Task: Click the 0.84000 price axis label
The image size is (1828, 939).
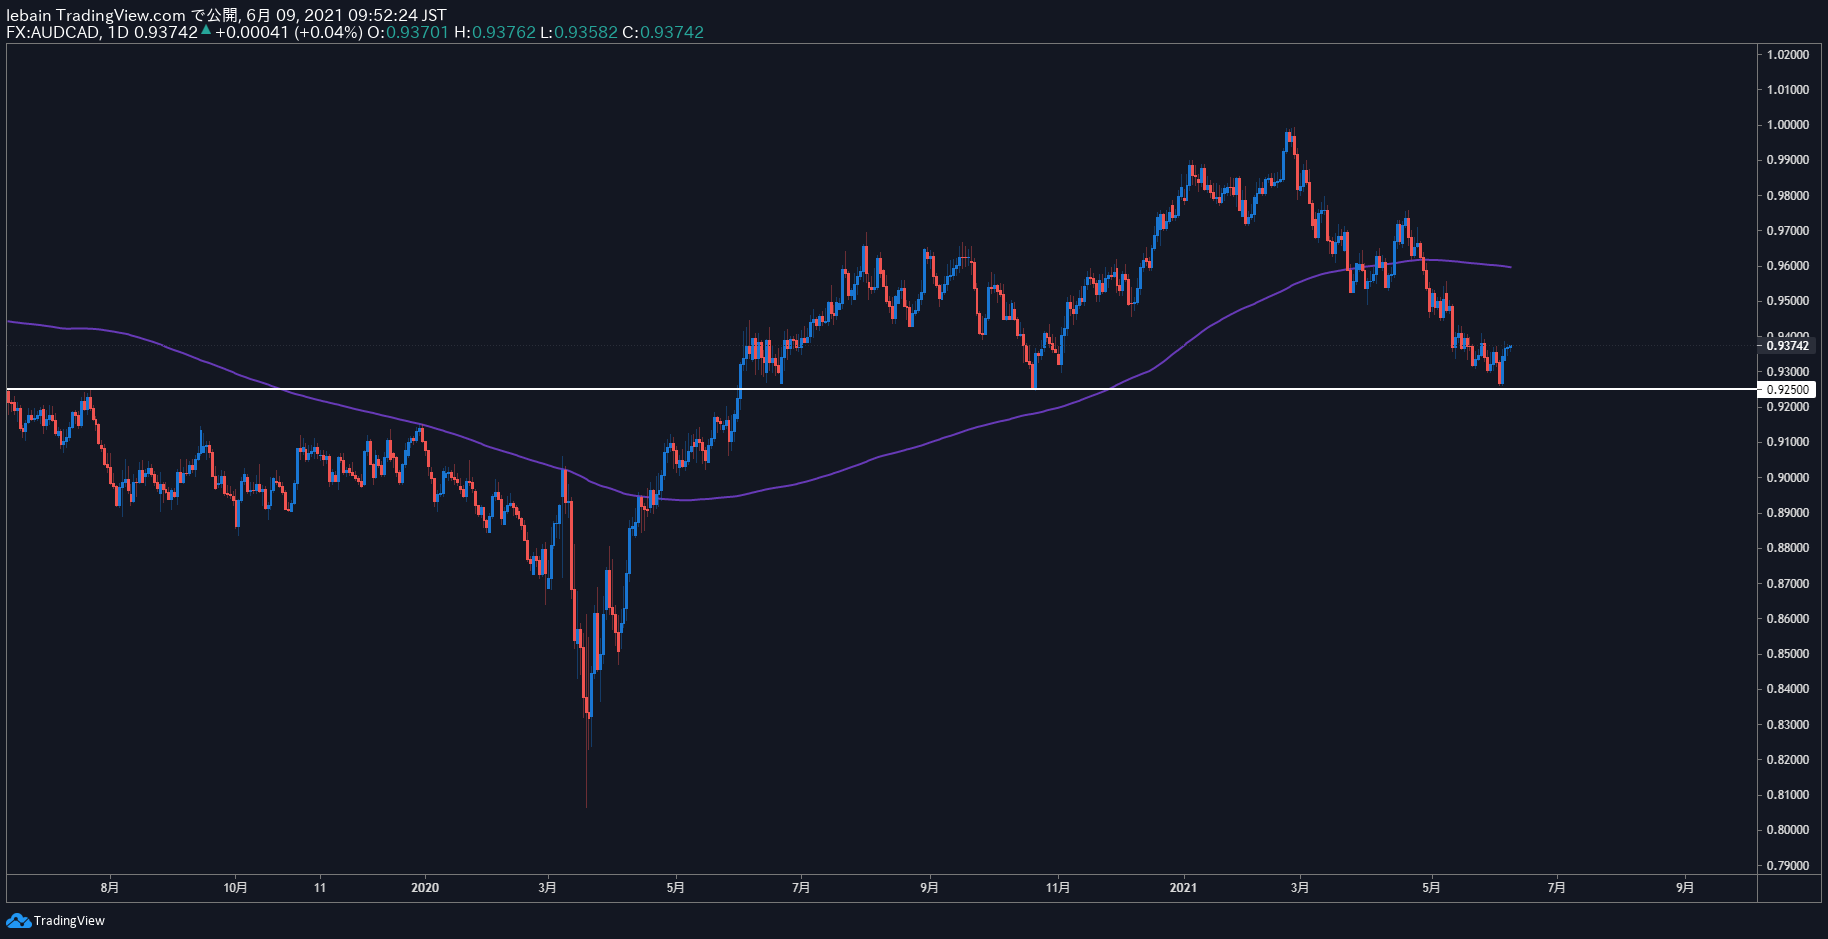Action: point(1787,689)
